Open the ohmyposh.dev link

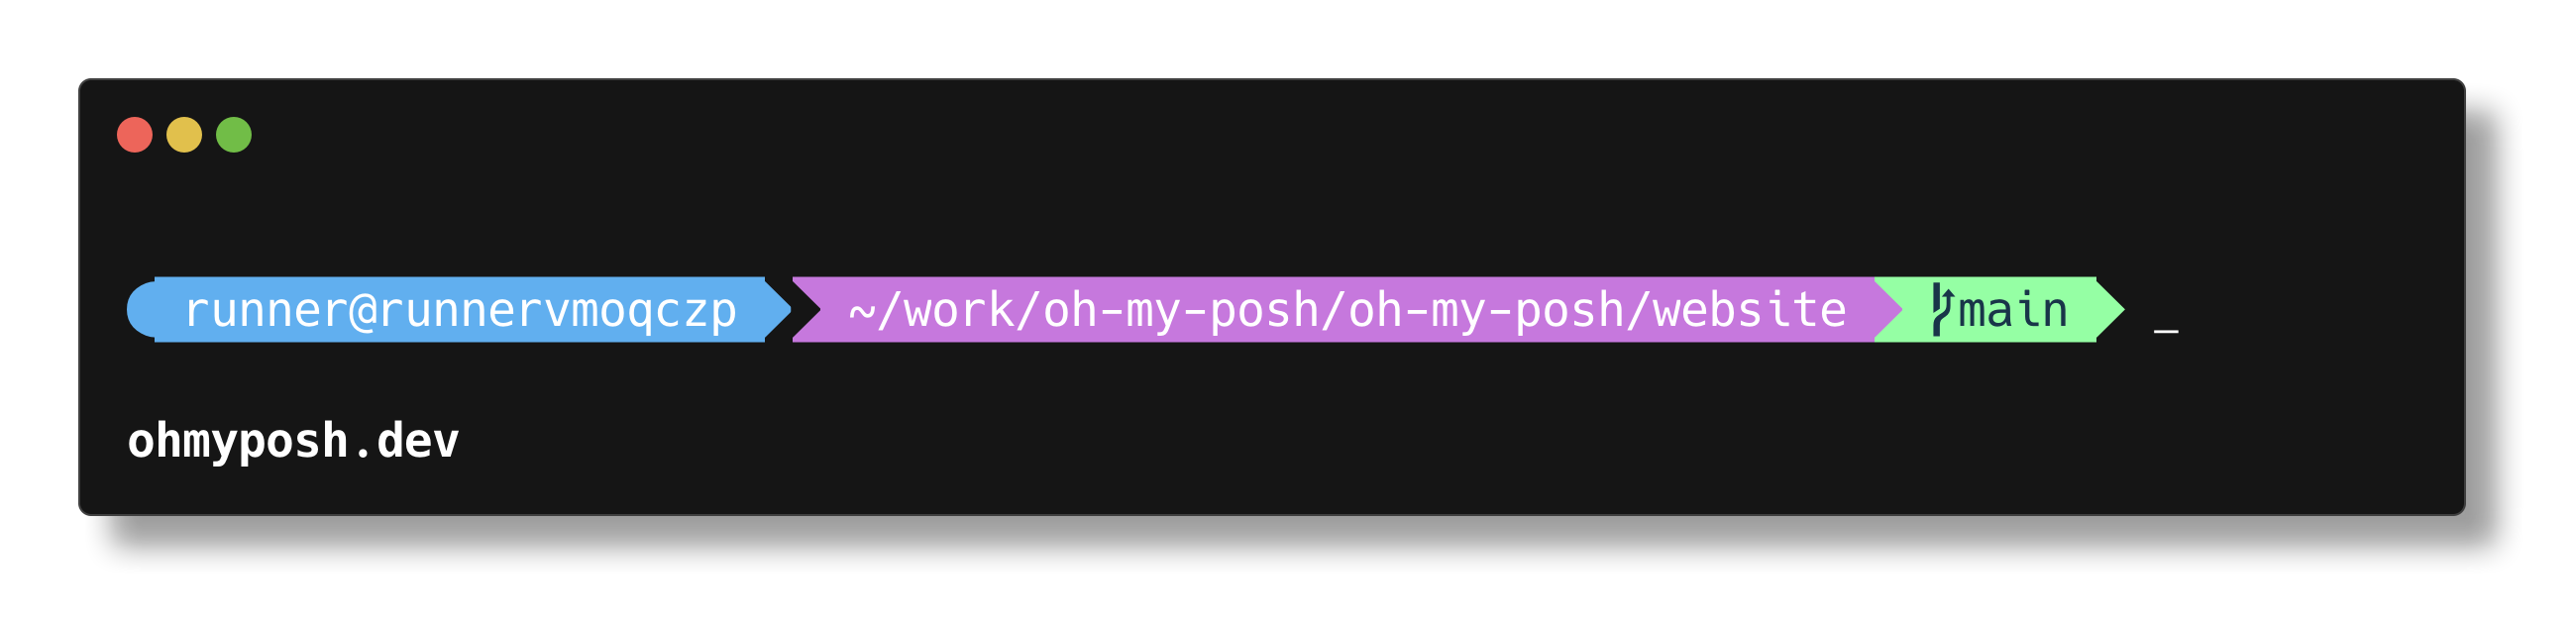click(293, 441)
